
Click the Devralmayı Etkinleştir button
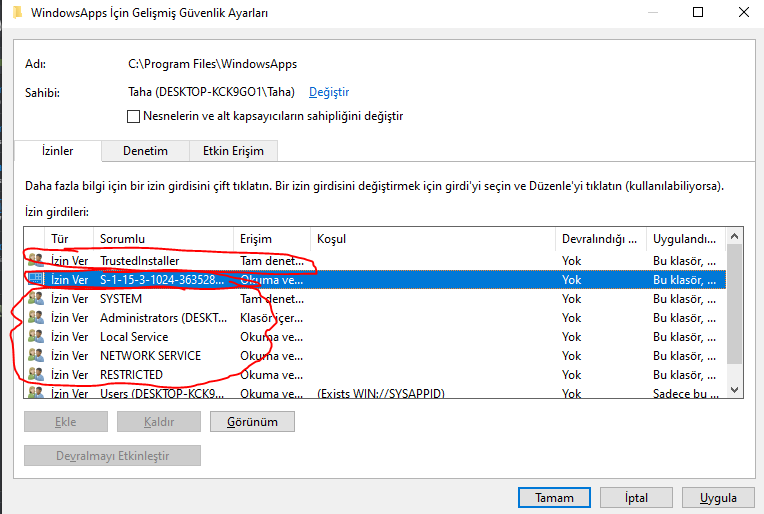(113, 456)
